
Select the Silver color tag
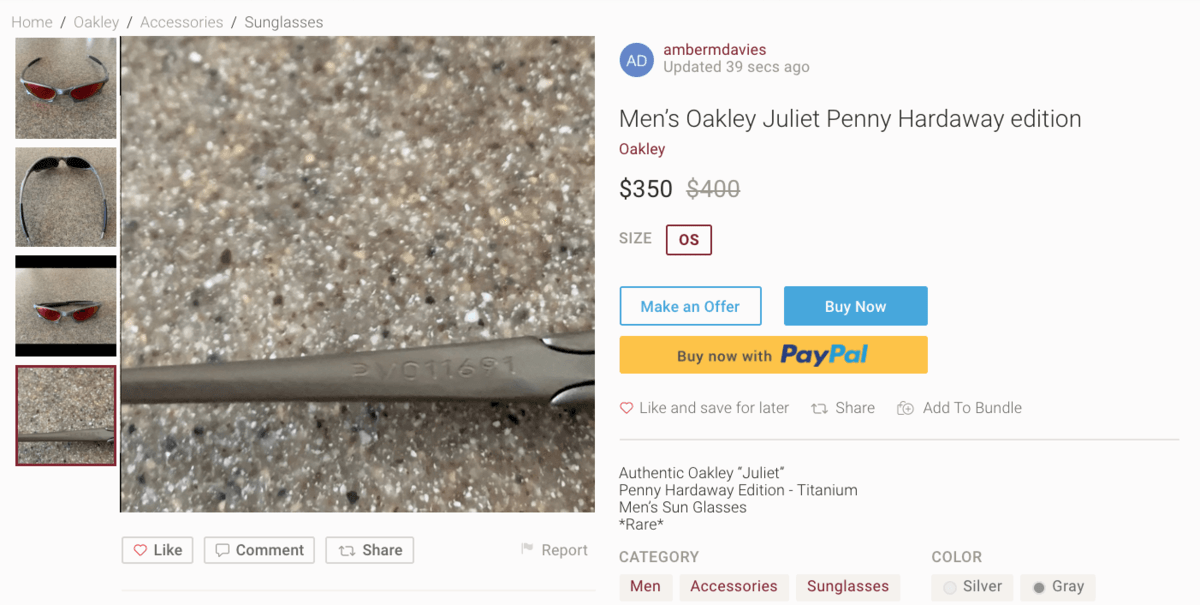coord(972,587)
